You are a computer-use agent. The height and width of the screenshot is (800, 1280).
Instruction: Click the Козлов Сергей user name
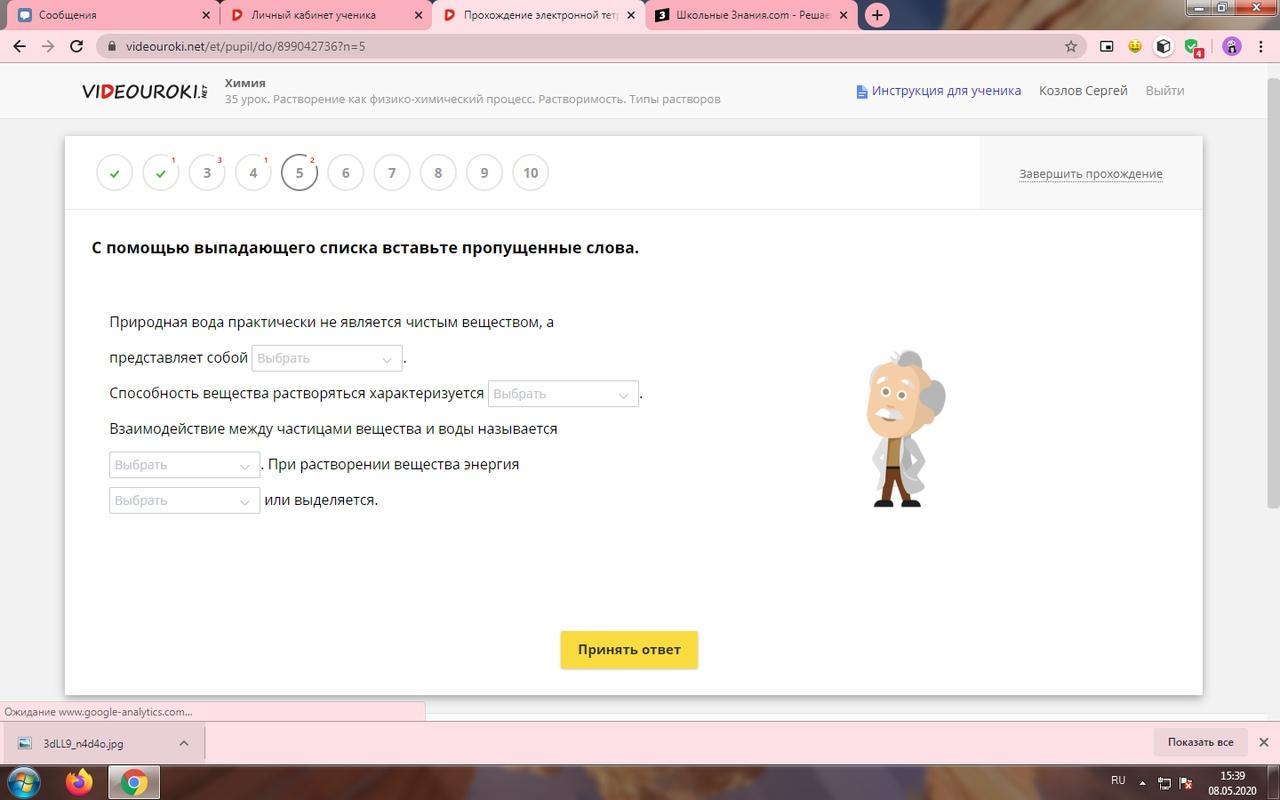click(1083, 91)
